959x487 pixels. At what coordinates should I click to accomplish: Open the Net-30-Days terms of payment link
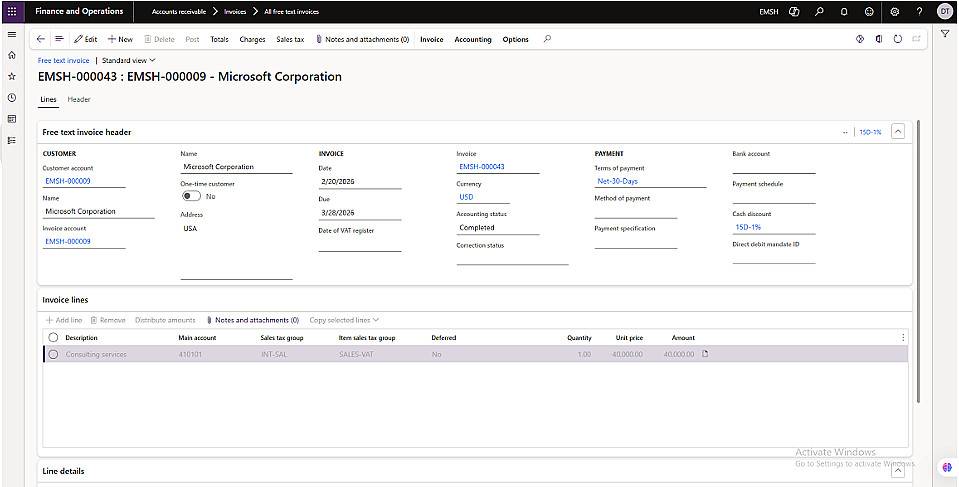tap(617, 181)
